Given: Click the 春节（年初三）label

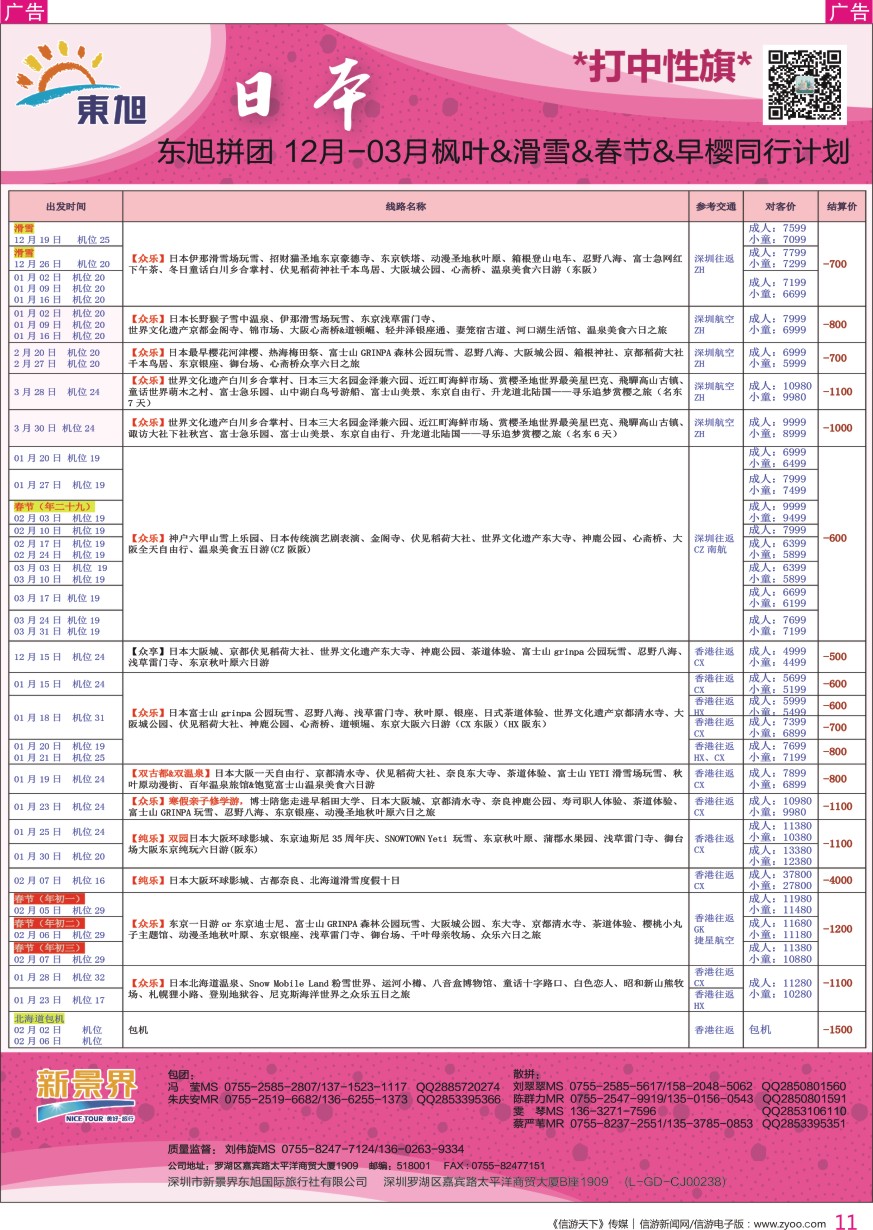Looking at the screenshot, I should tap(48, 947).
